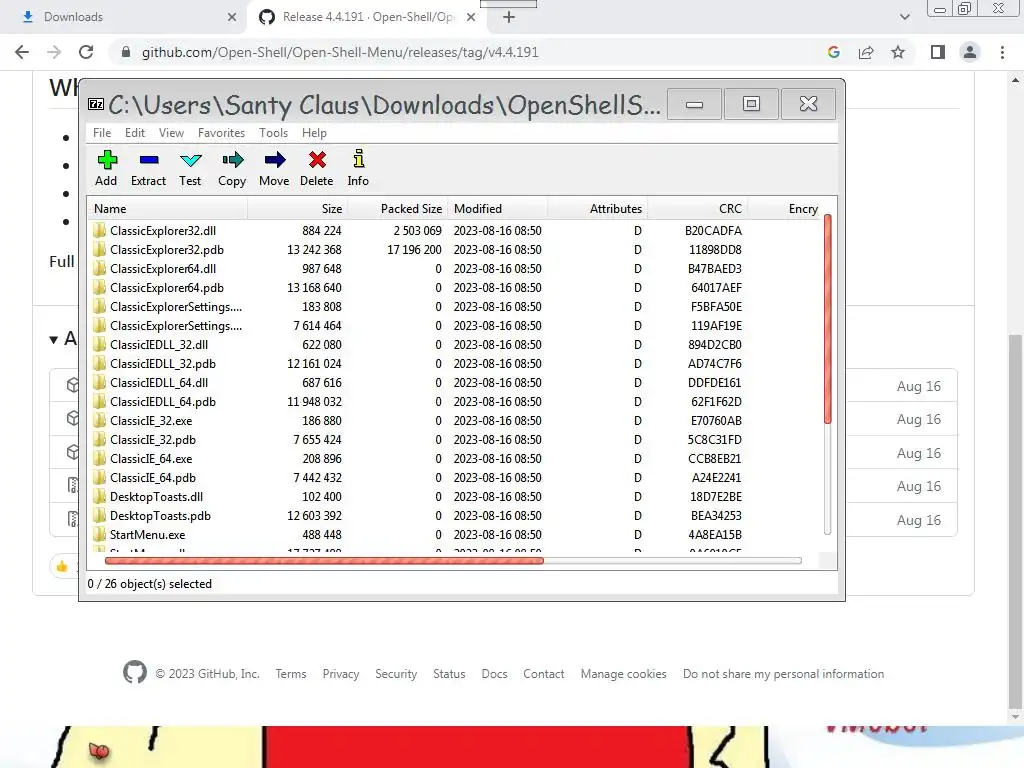Sort by the Name column header
This screenshot has height=768, width=1024.
point(167,209)
